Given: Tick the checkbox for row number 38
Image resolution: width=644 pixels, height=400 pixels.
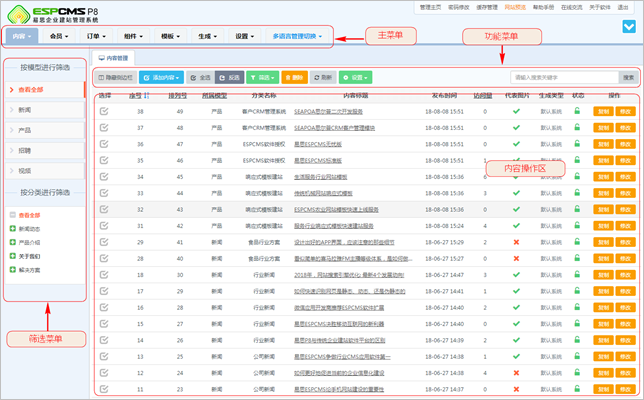Looking at the screenshot, I should pyautogui.click(x=105, y=112).
